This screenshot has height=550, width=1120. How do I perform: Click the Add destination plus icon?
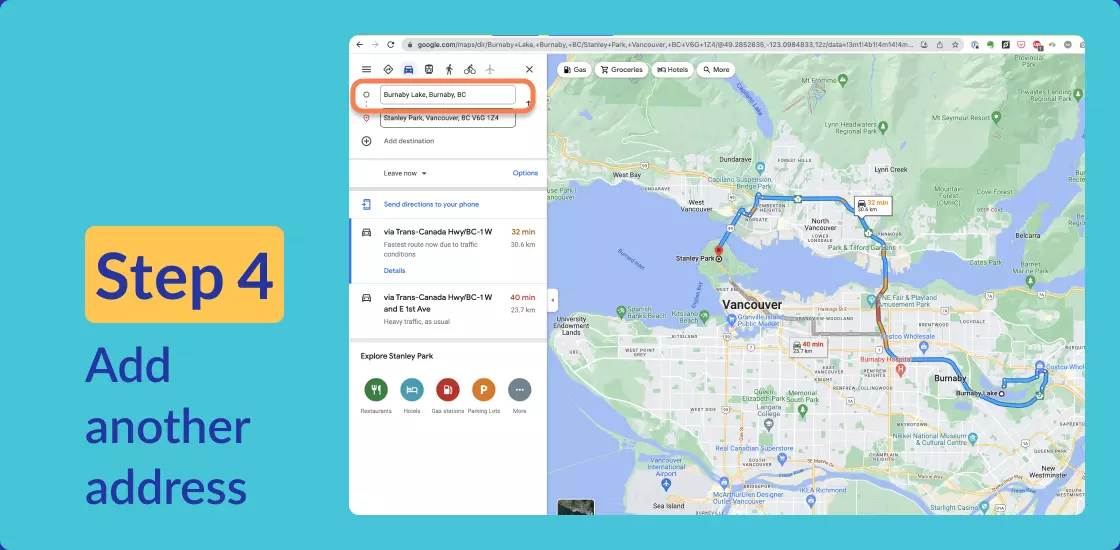(366, 141)
